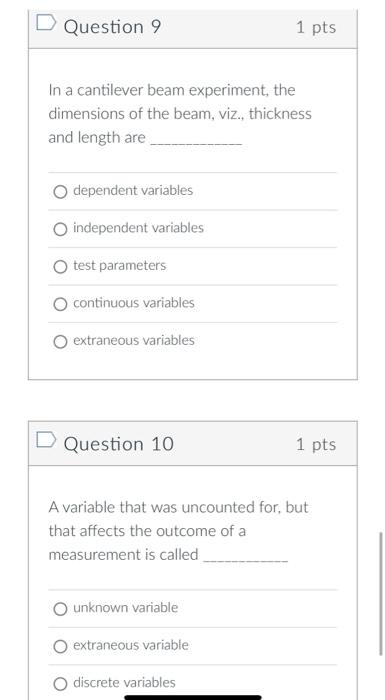Image resolution: width=385 pixels, height=700 pixels.
Task: Click the cantilever beam question text
Action: click(180, 114)
